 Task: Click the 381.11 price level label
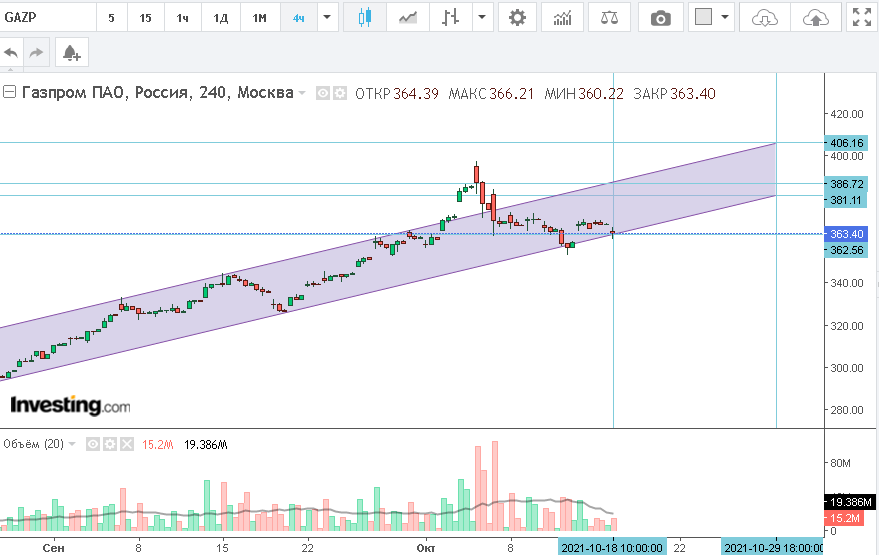[x=846, y=200]
